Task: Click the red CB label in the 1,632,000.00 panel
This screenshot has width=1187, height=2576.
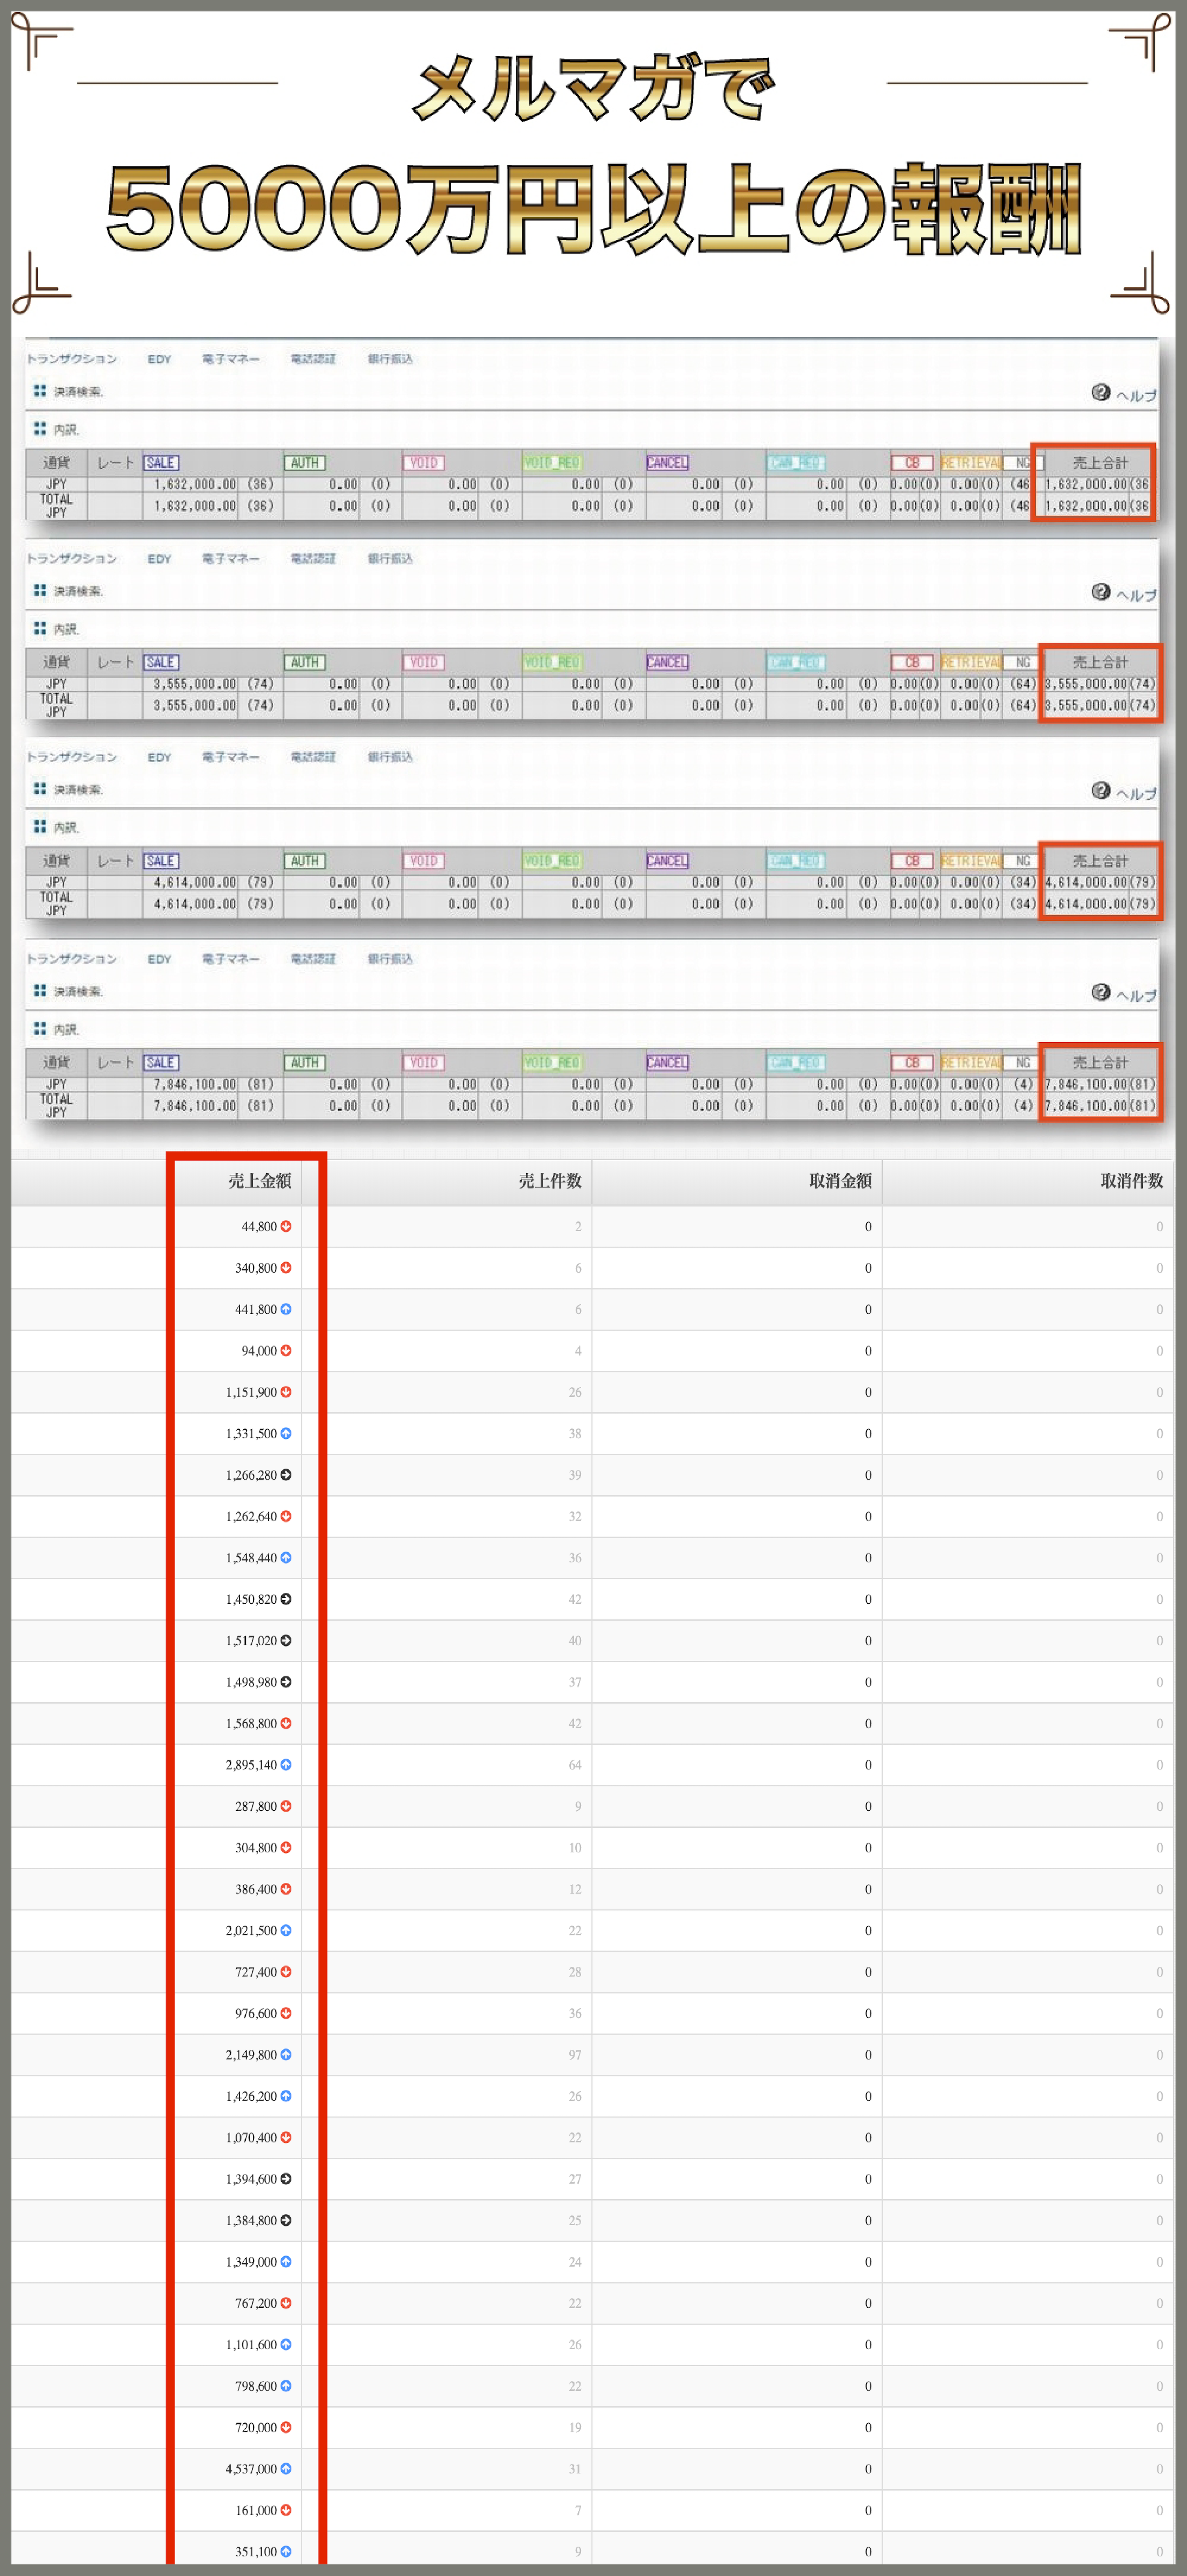Action: tap(912, 463)
